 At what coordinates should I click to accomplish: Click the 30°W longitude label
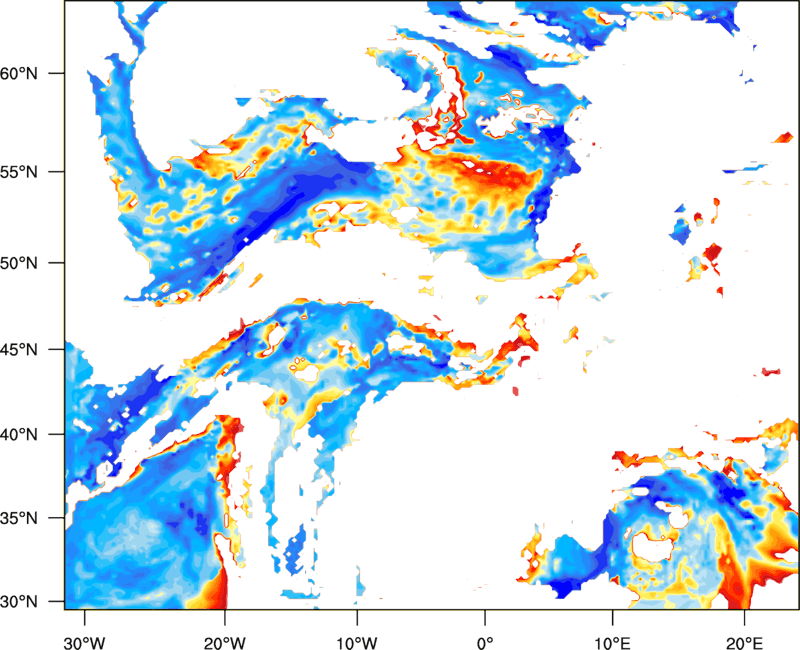[x=84, y=643]
